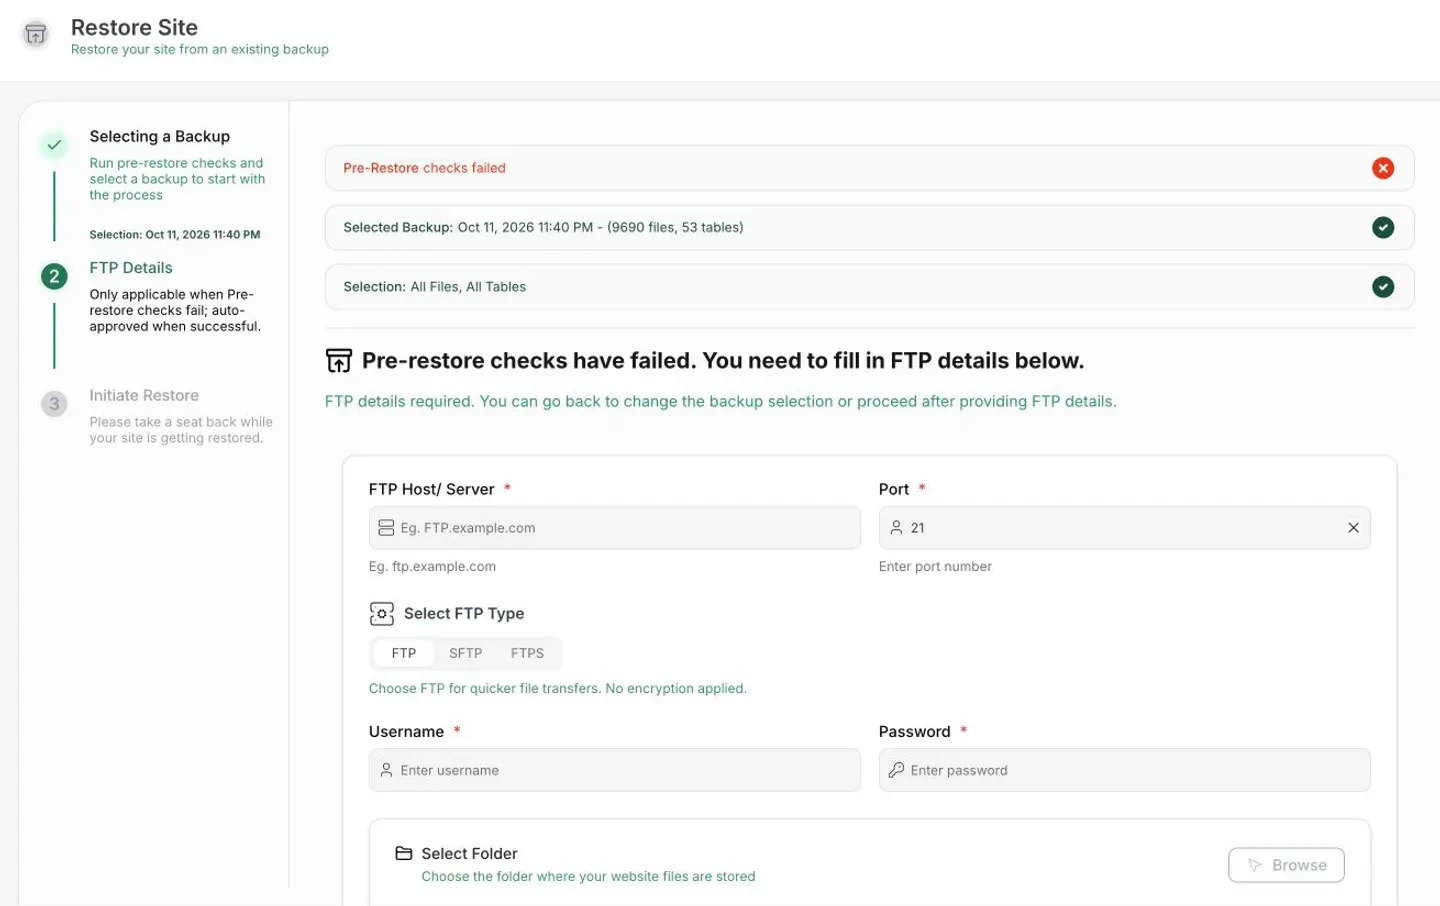Click 'Choose the folder where your website files are stored'

click(588, 877)
